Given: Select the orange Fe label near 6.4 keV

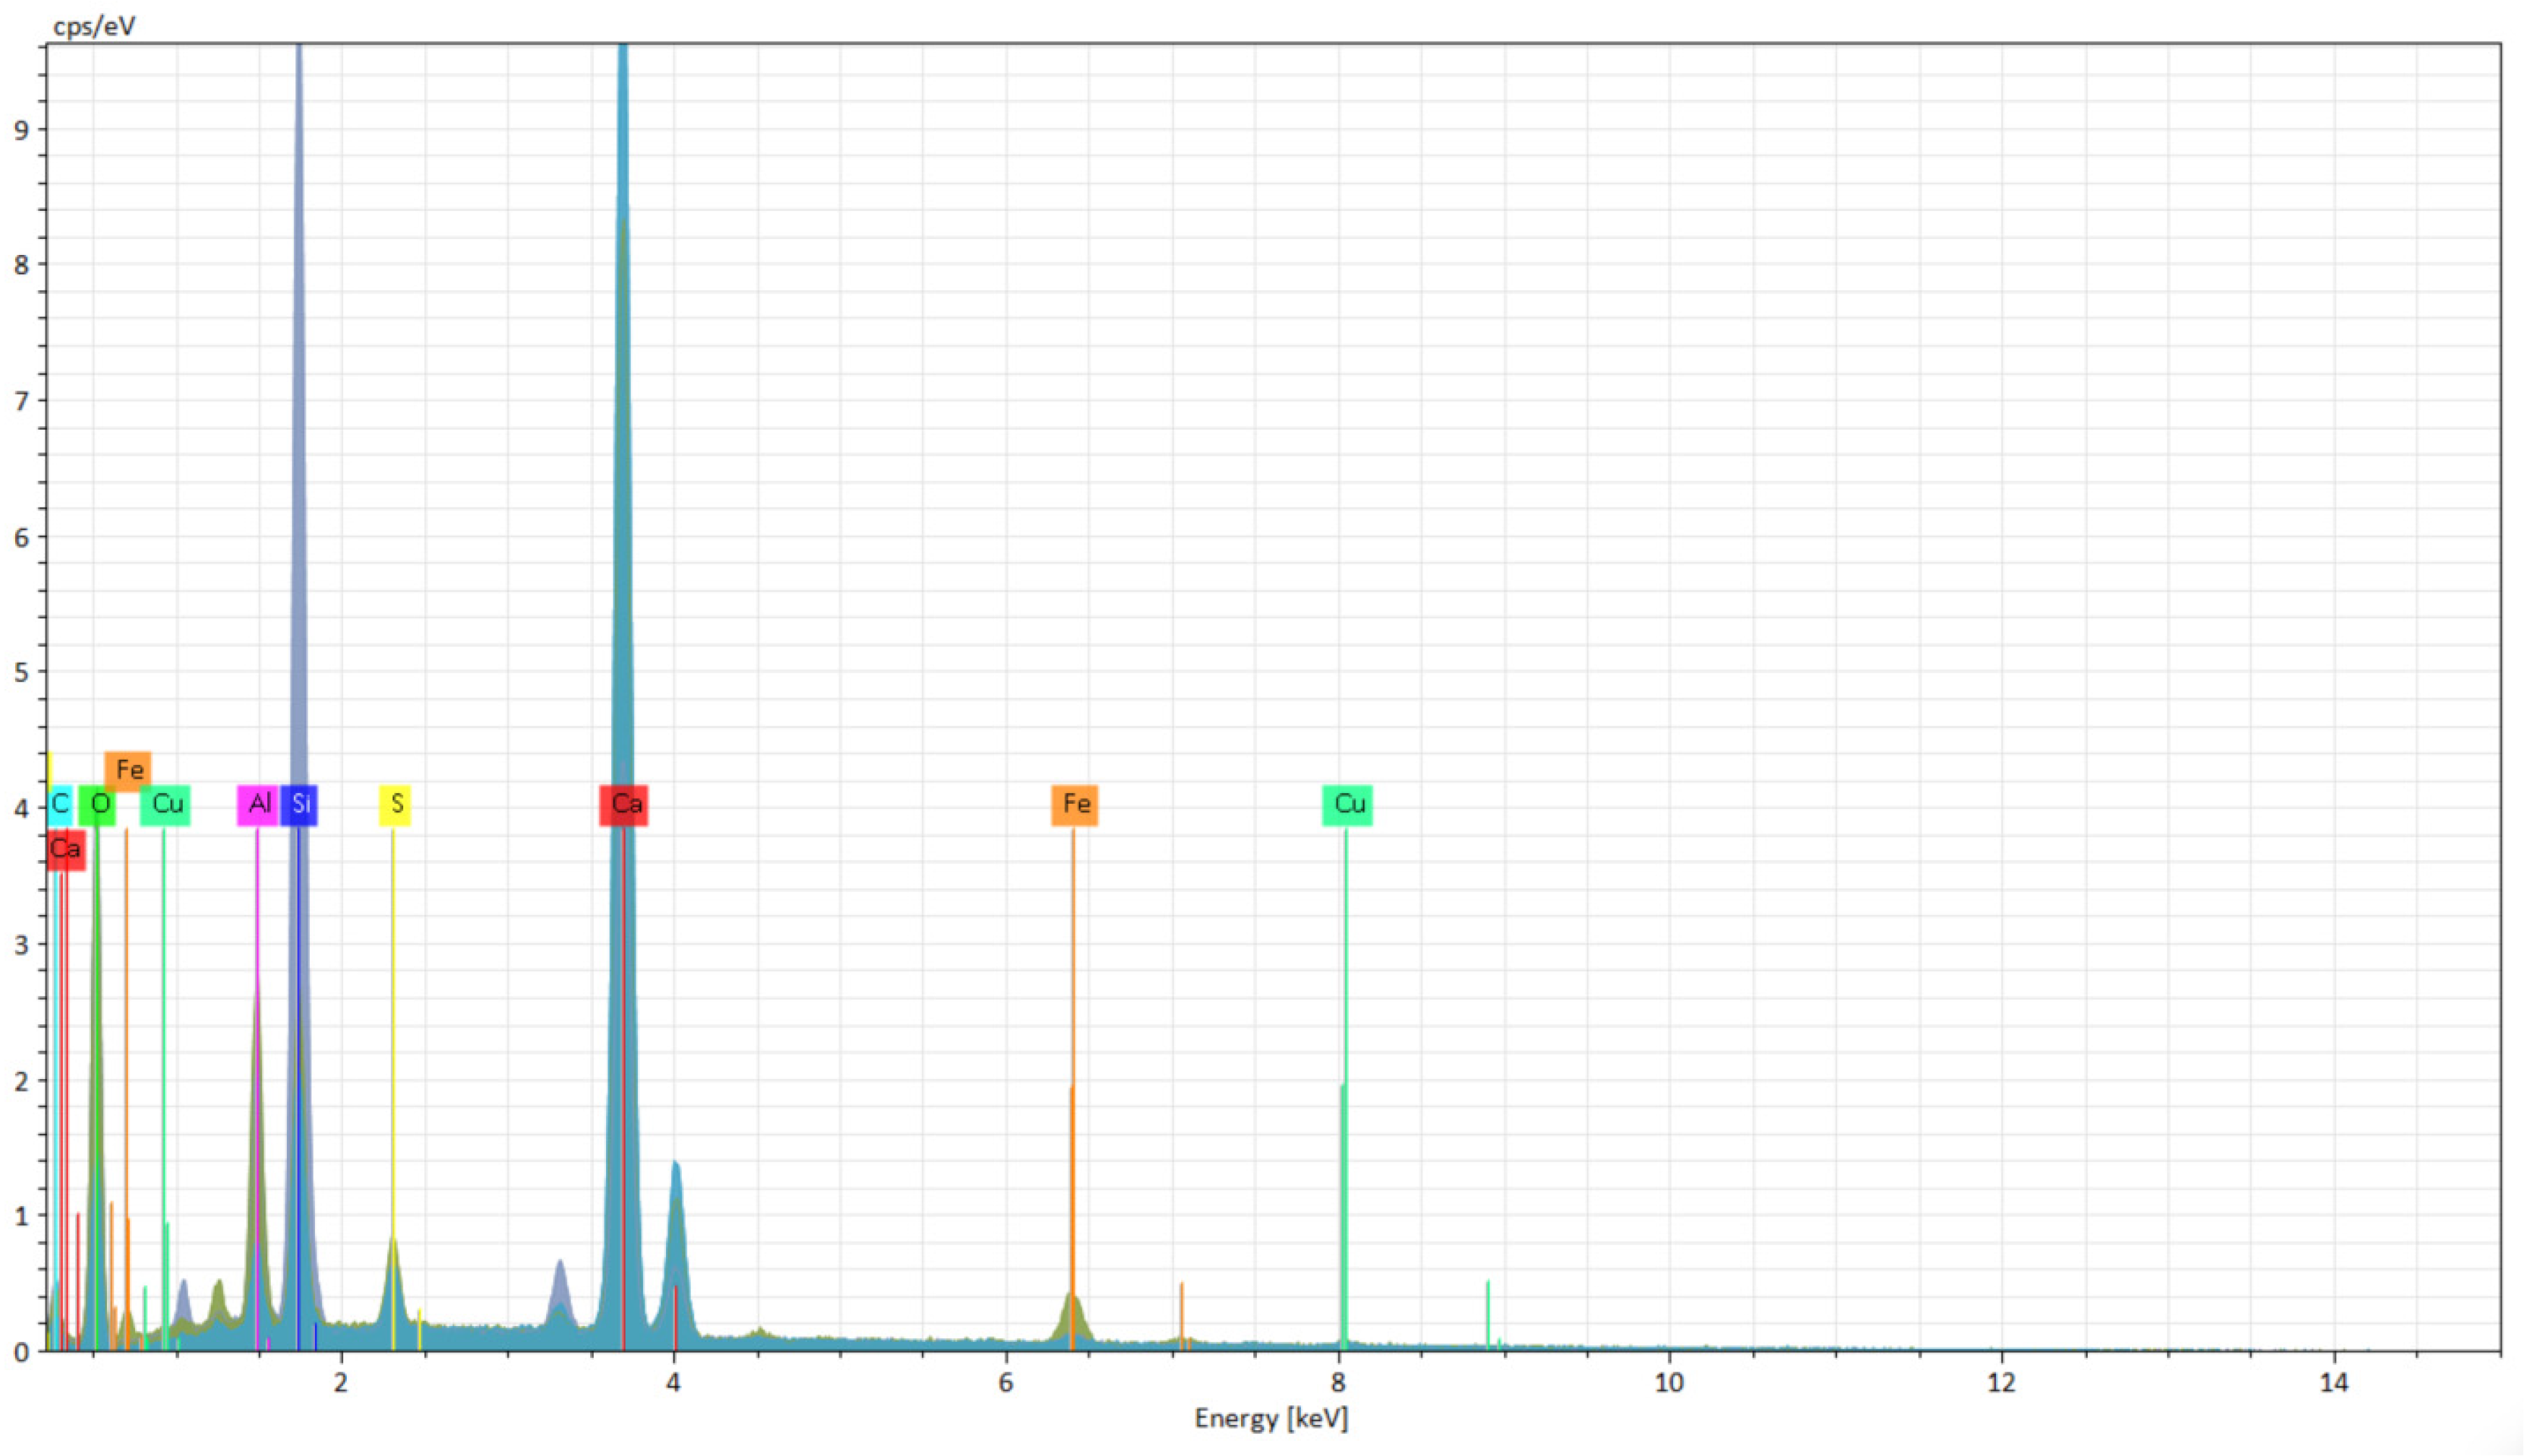Looking at the screenshot, I should coord(1075,804).
